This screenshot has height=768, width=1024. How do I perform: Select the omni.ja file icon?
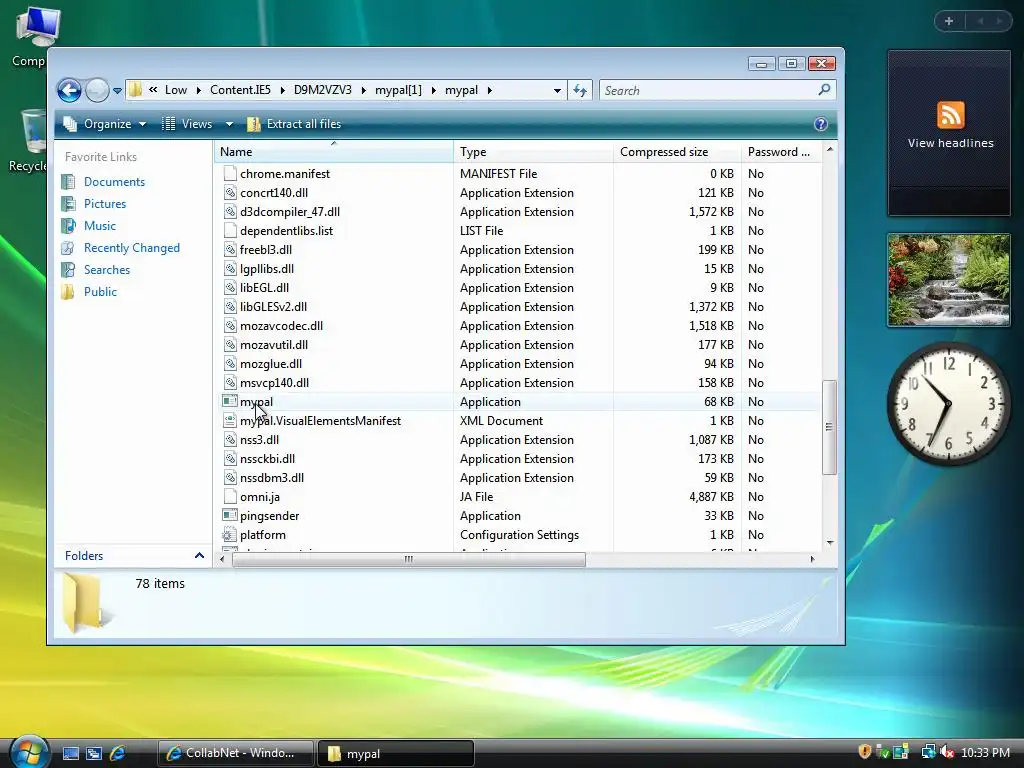pos(229,496)
